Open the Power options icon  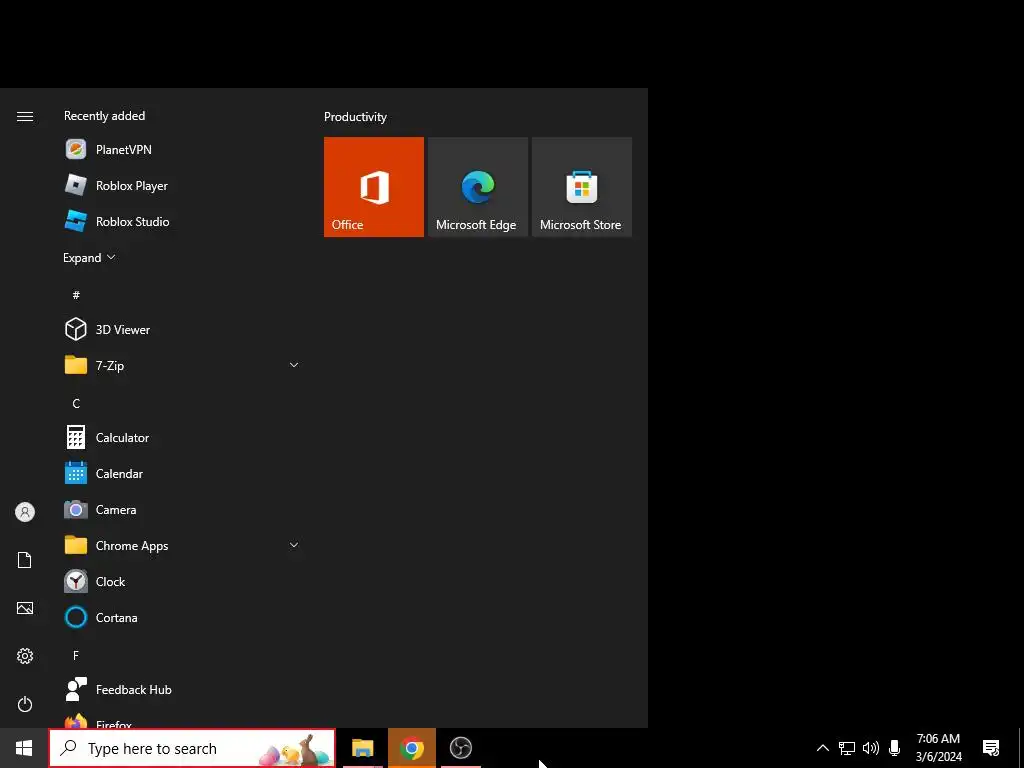point(25,704)
